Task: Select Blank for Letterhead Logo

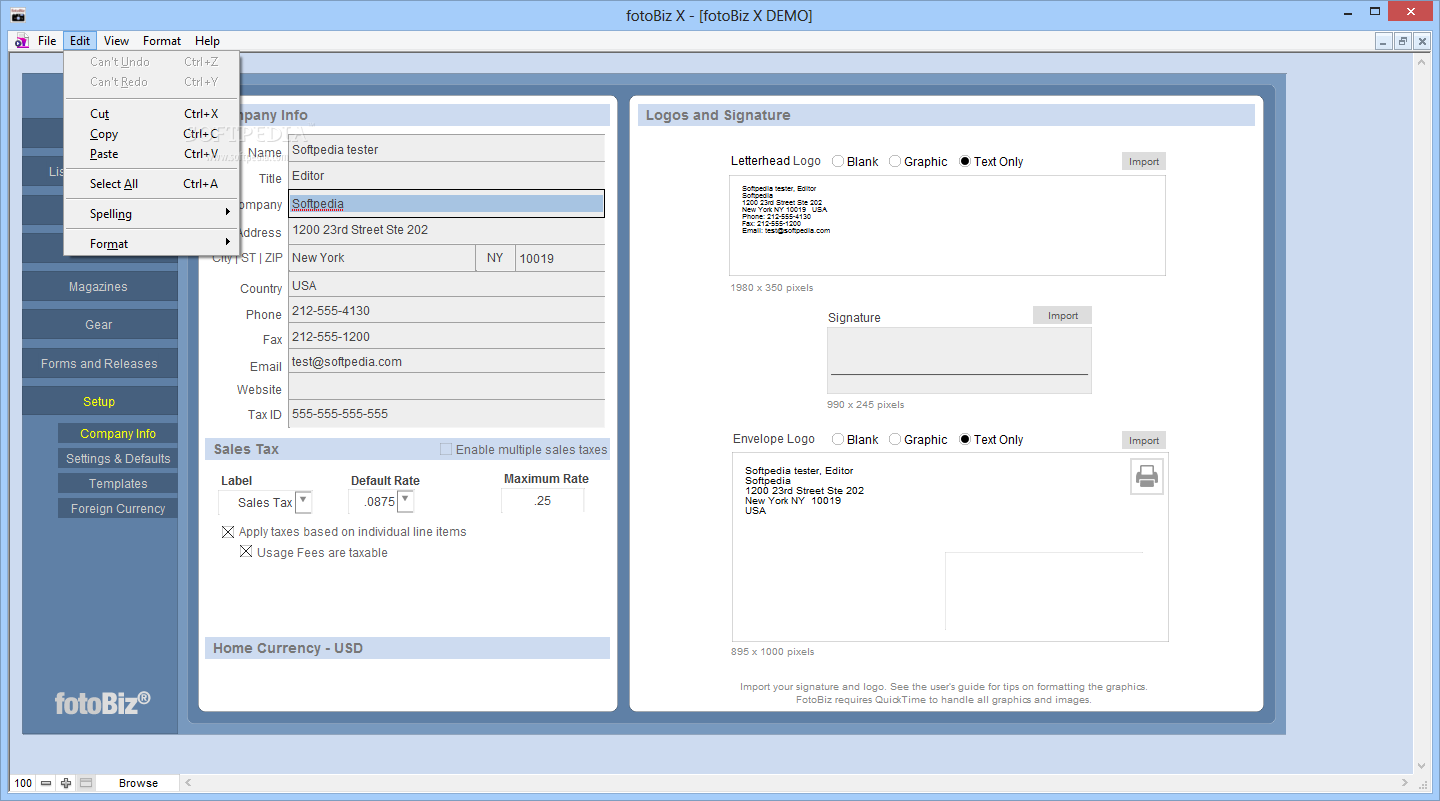Action: 838,161
